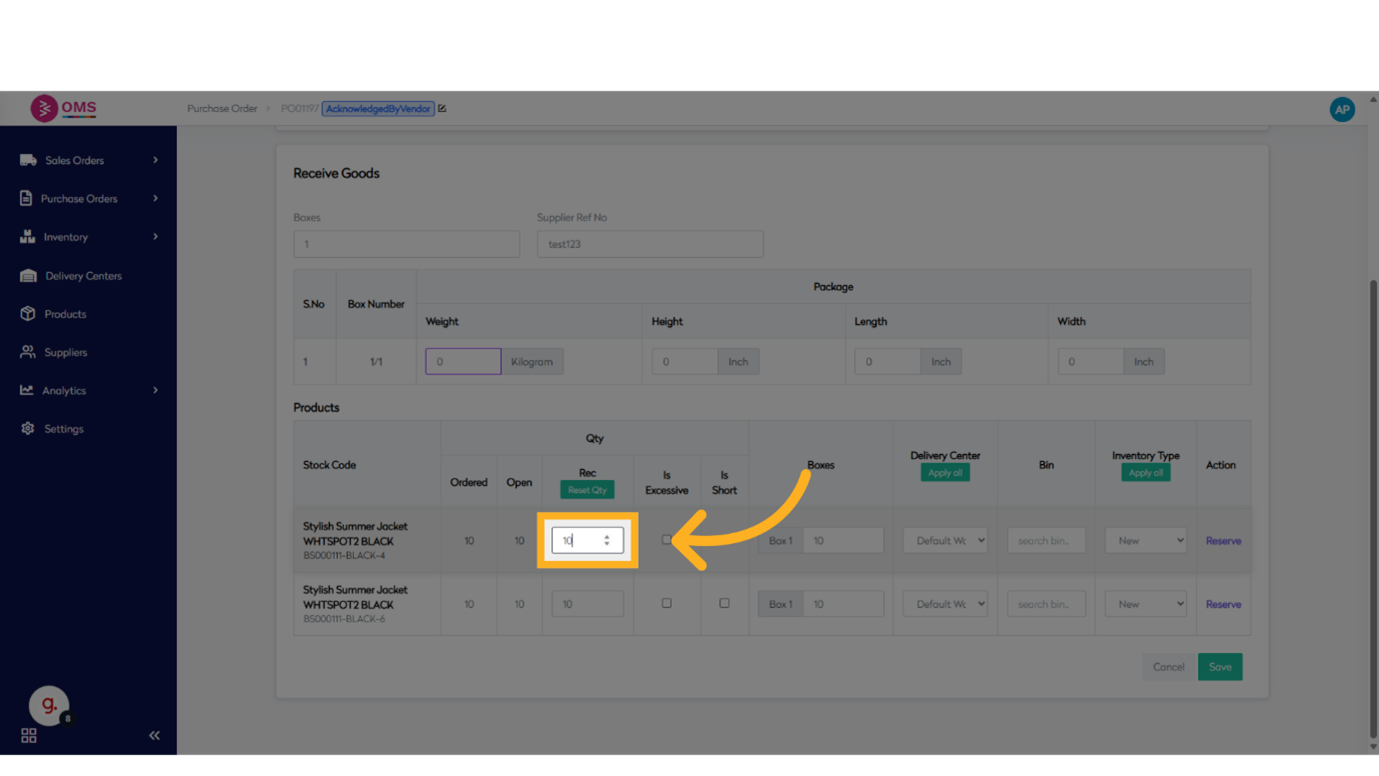Tick Is Excessive for BLACK-6 row
Image resolution: width=1379 pixels, height=776 pixels.
tap(667, 603)
